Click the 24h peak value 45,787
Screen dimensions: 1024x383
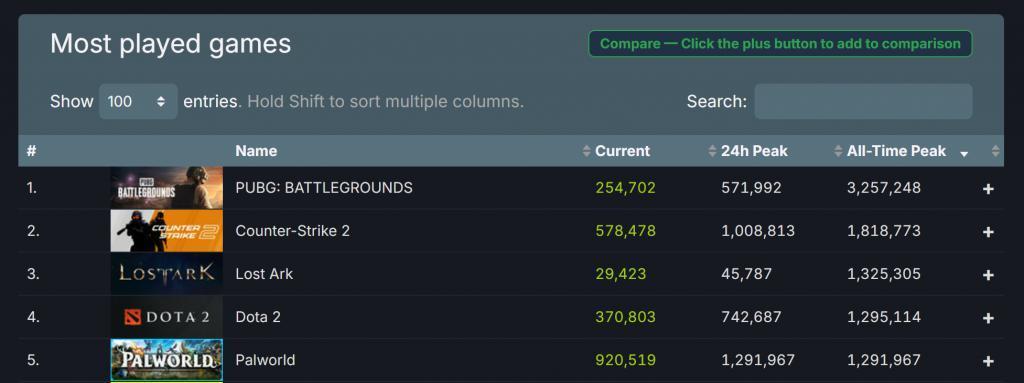746,274
